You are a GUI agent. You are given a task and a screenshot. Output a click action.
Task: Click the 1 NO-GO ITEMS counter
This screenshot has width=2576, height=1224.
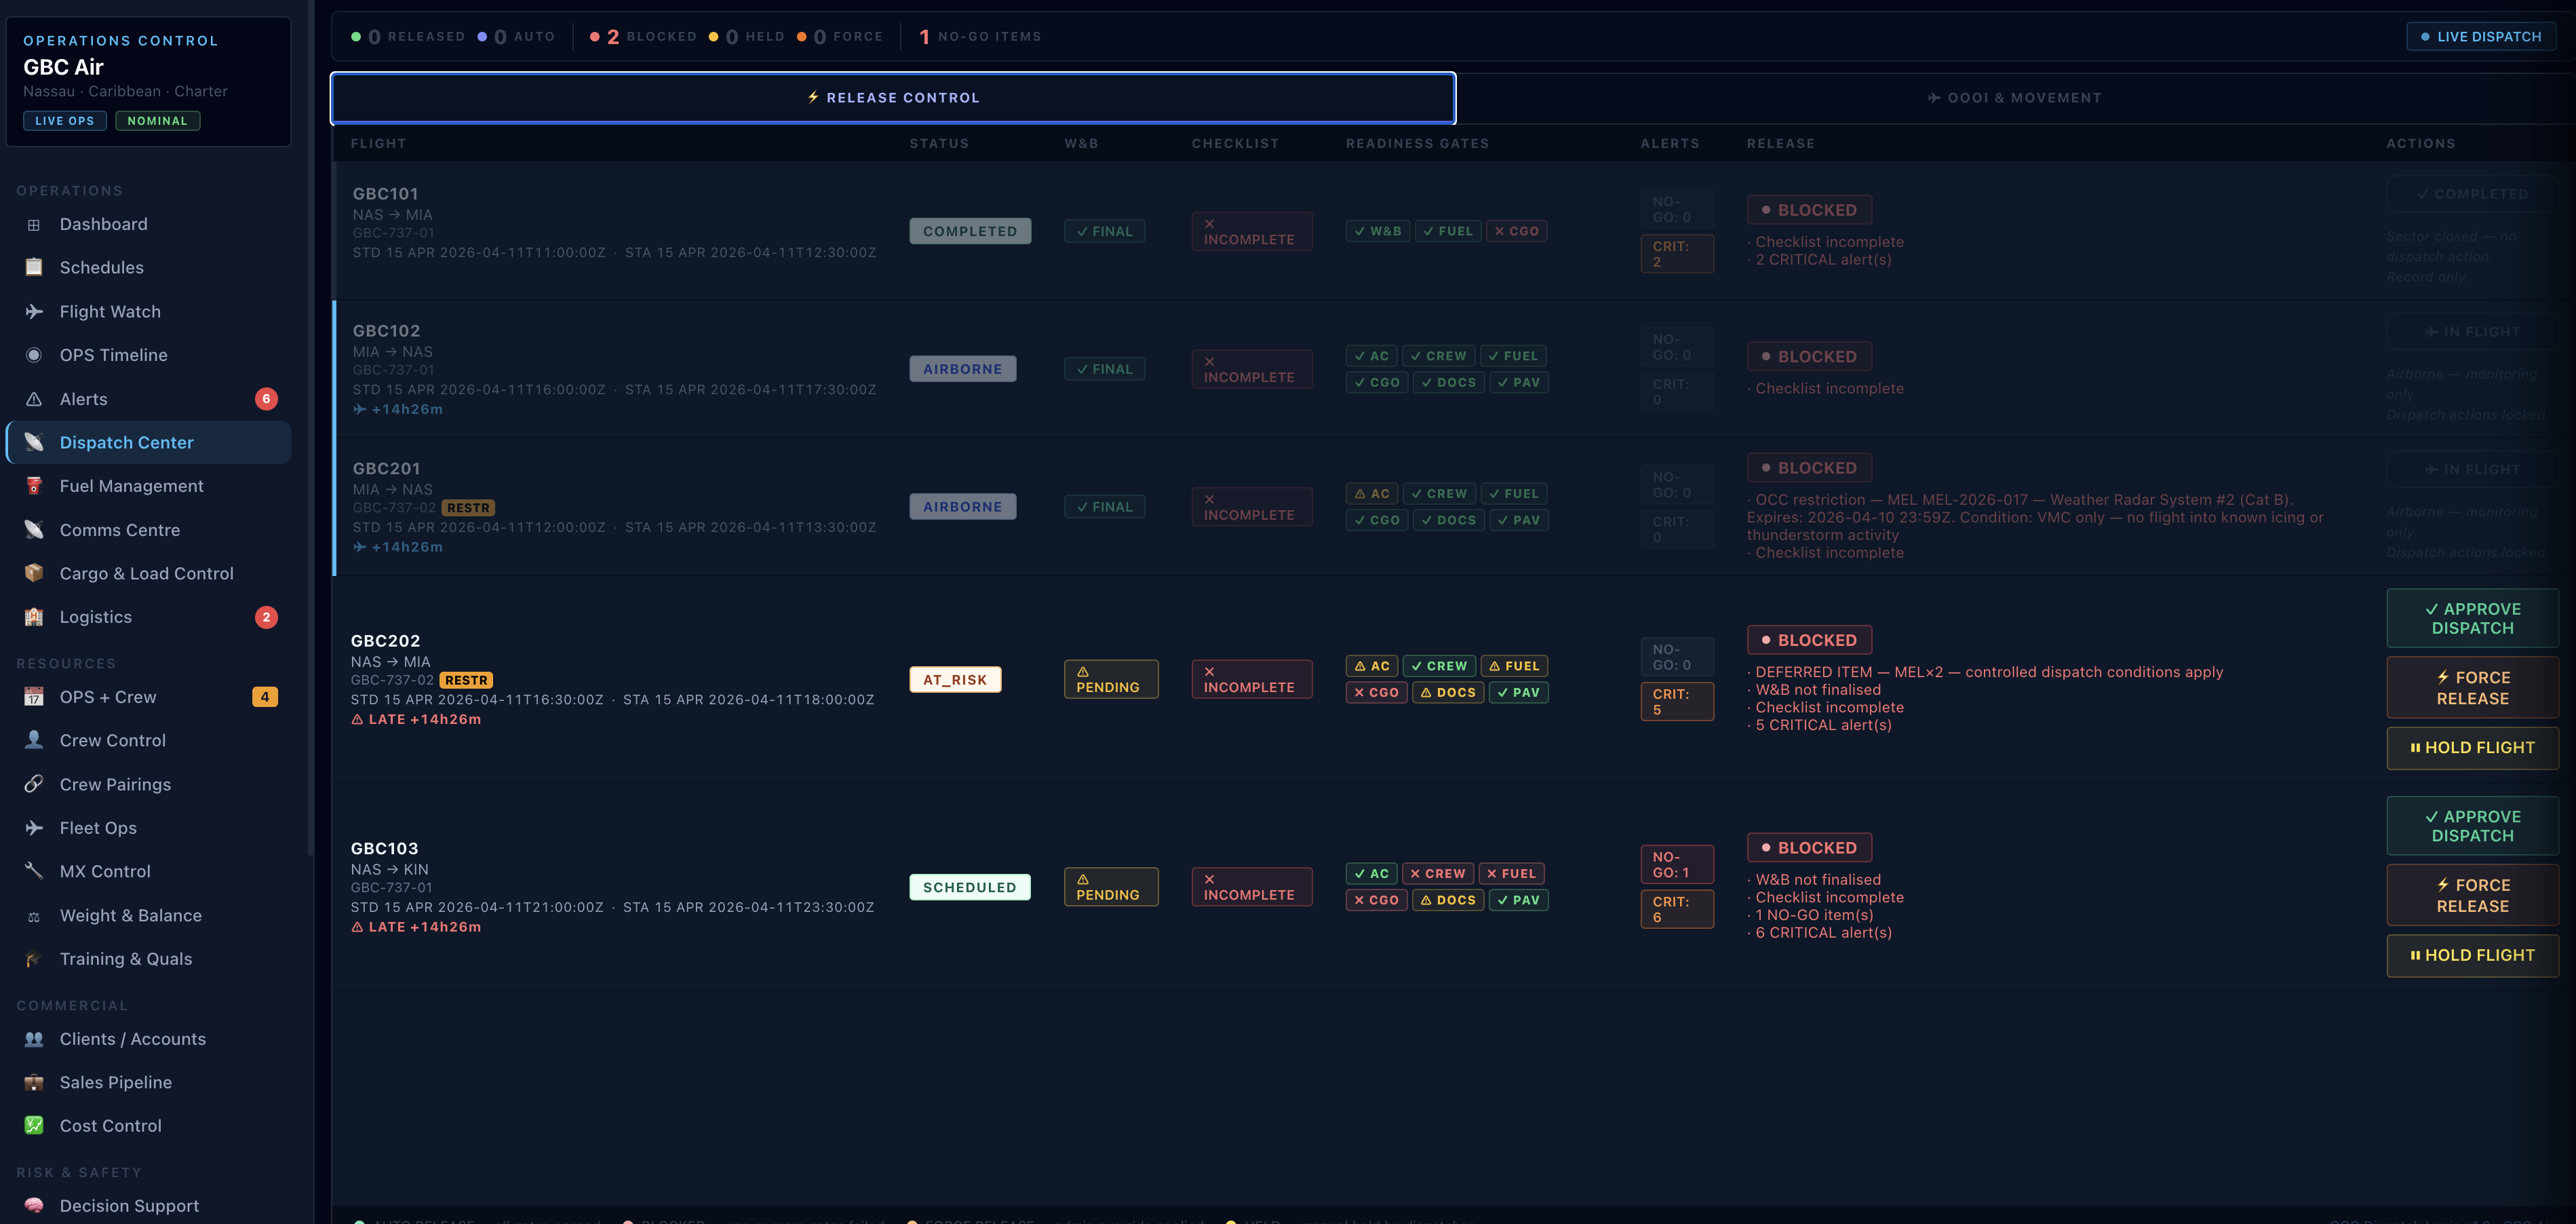click(980, 37)
